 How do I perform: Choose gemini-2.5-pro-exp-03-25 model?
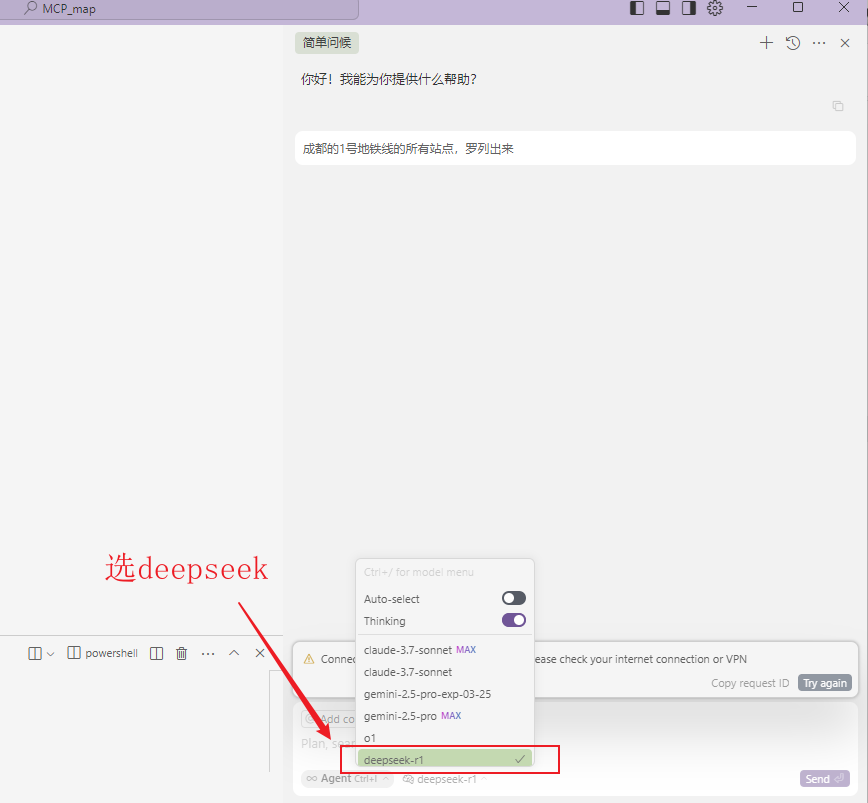[x=445, y=694]
